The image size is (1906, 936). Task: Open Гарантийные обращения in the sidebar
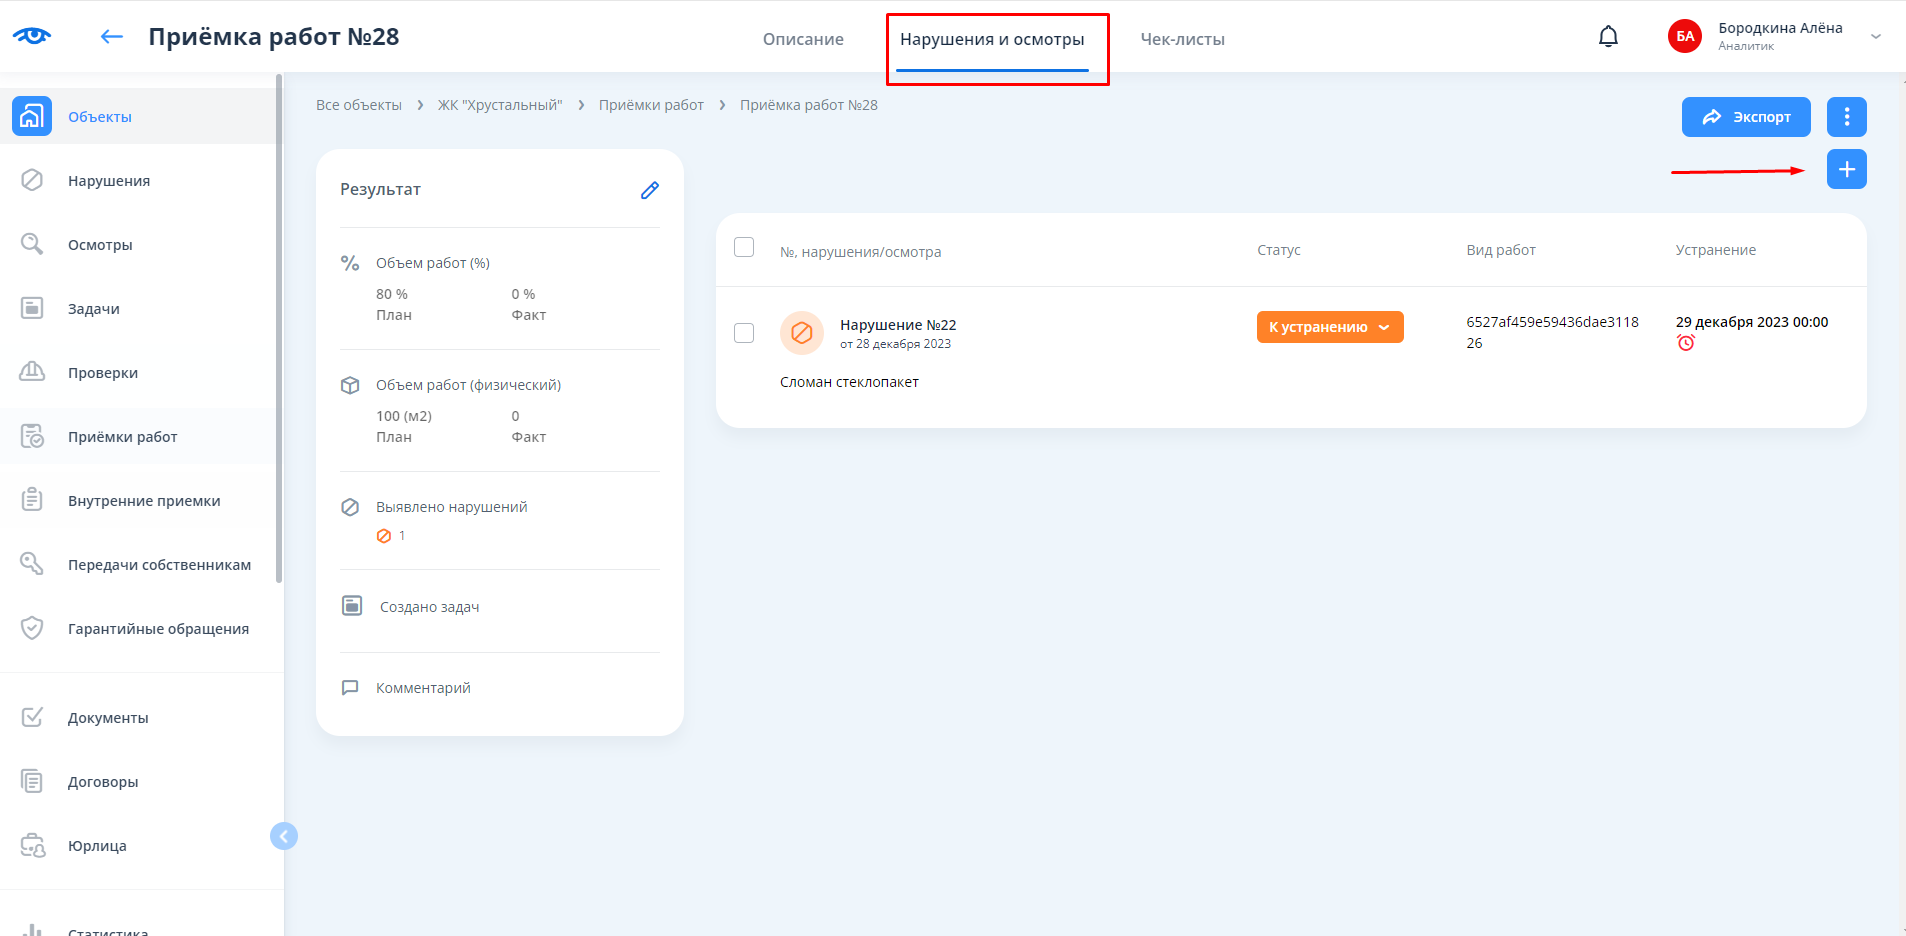click(x=158, y=629)
